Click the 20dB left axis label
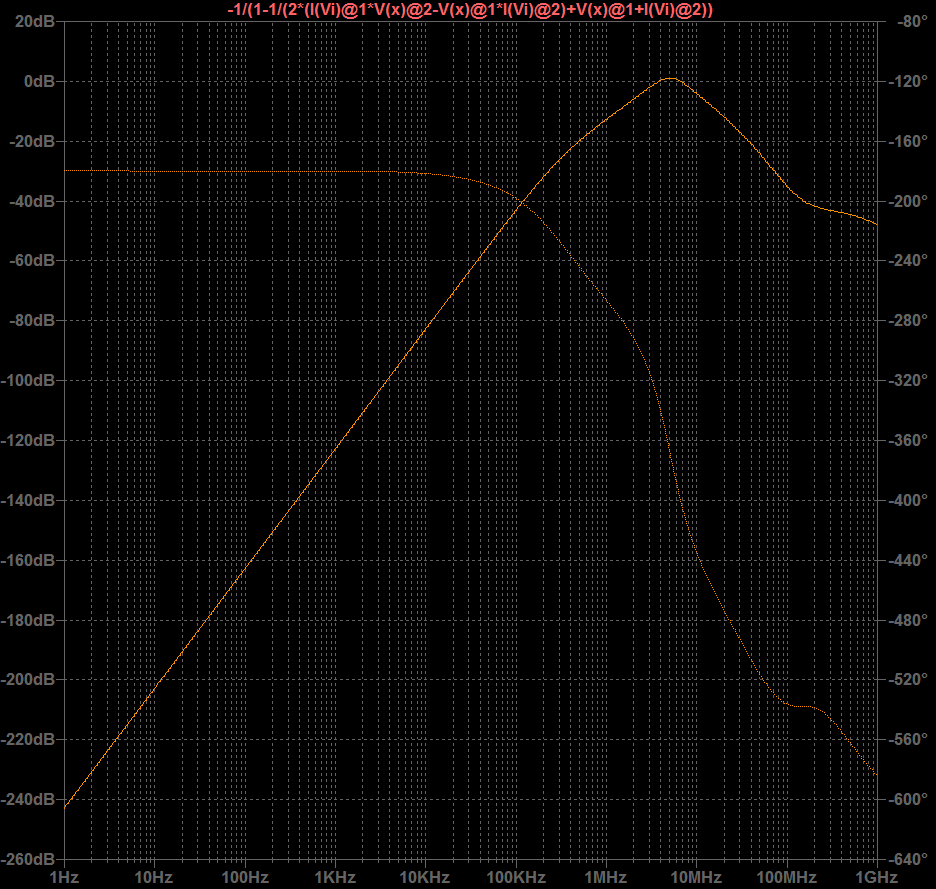The height and width of the screenshot is (889, 936). point(35,21)
